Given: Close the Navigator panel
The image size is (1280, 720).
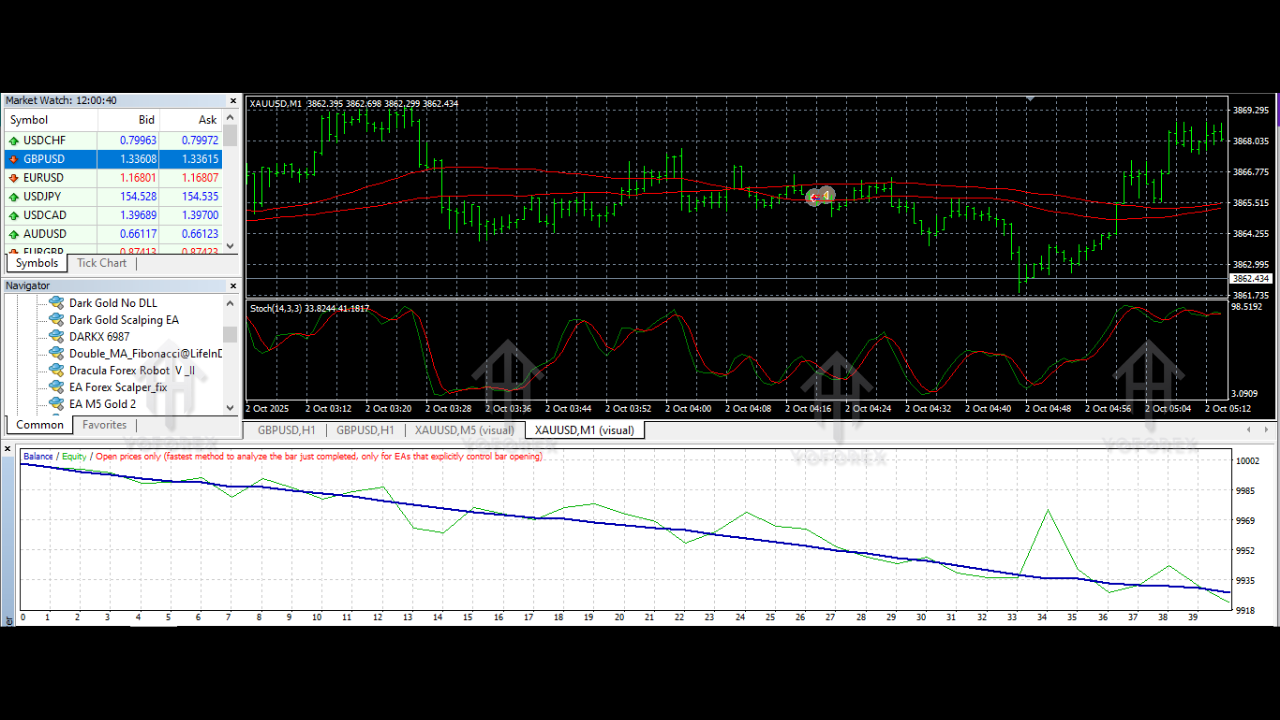Looking at the screenshot, I should pos(233,286).
